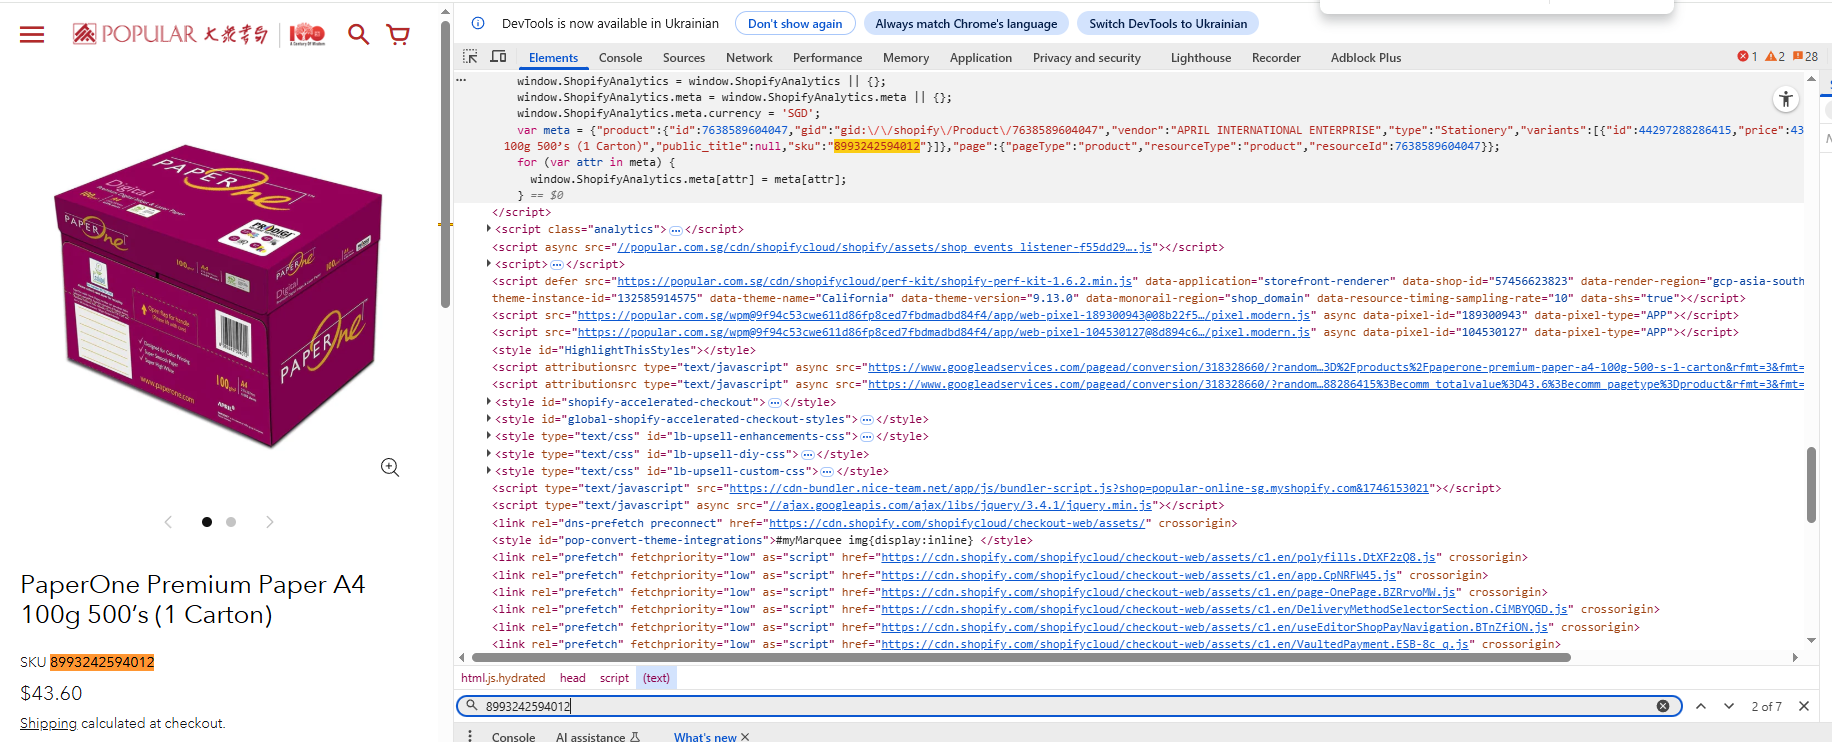Open Console drawer tab
The height and width of the screenshot is (742, 1832).
pos(513,737)
